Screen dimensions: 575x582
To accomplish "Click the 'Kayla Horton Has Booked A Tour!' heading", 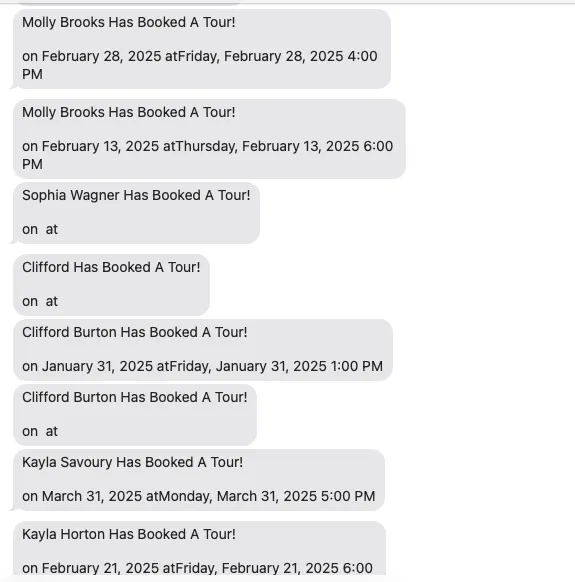I will pyautogui.click(x=129, y=534).
